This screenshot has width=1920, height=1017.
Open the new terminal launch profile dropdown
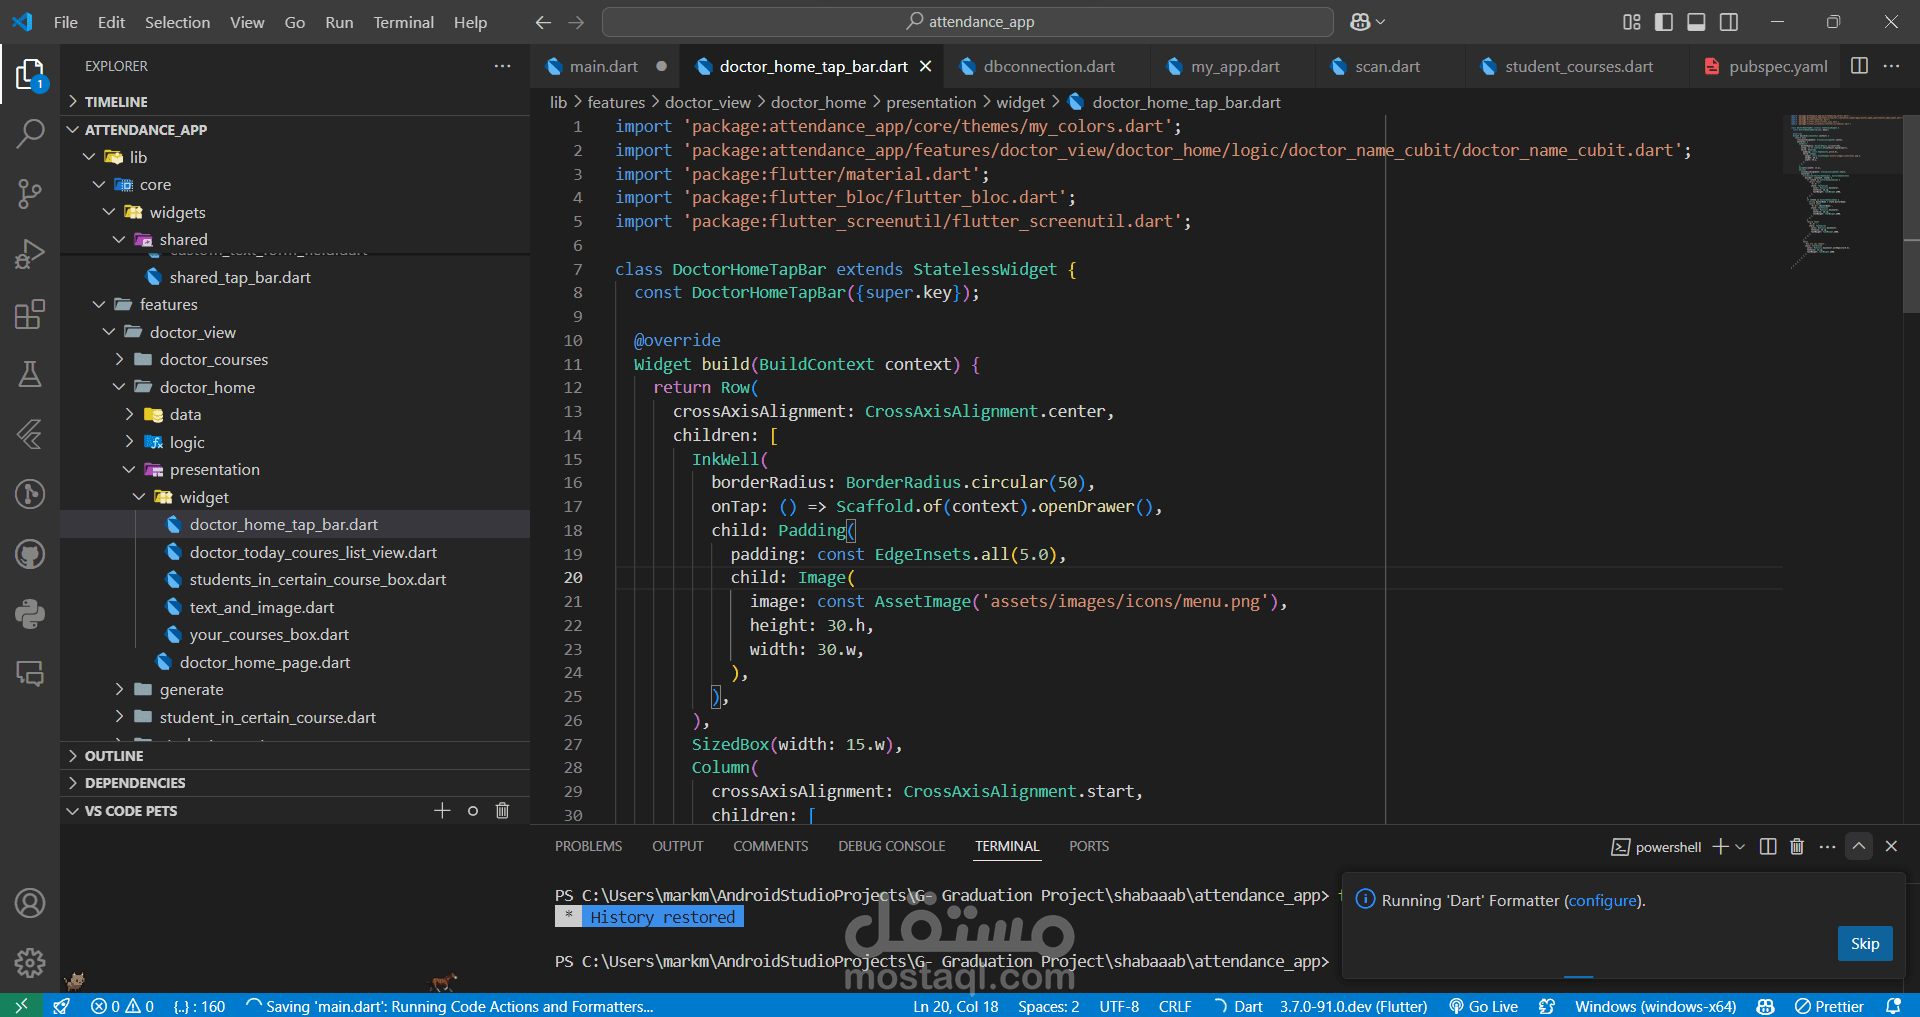point(1740,847)
